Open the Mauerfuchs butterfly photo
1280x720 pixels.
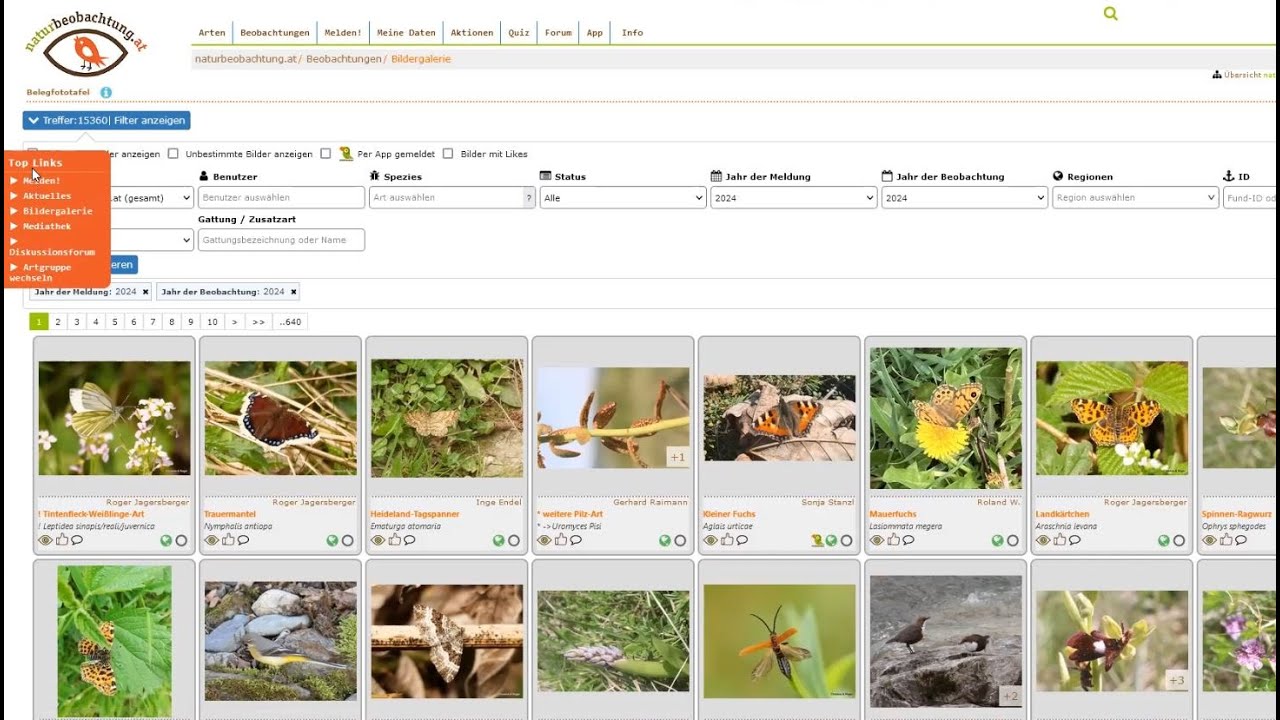(x=945, y=418)
